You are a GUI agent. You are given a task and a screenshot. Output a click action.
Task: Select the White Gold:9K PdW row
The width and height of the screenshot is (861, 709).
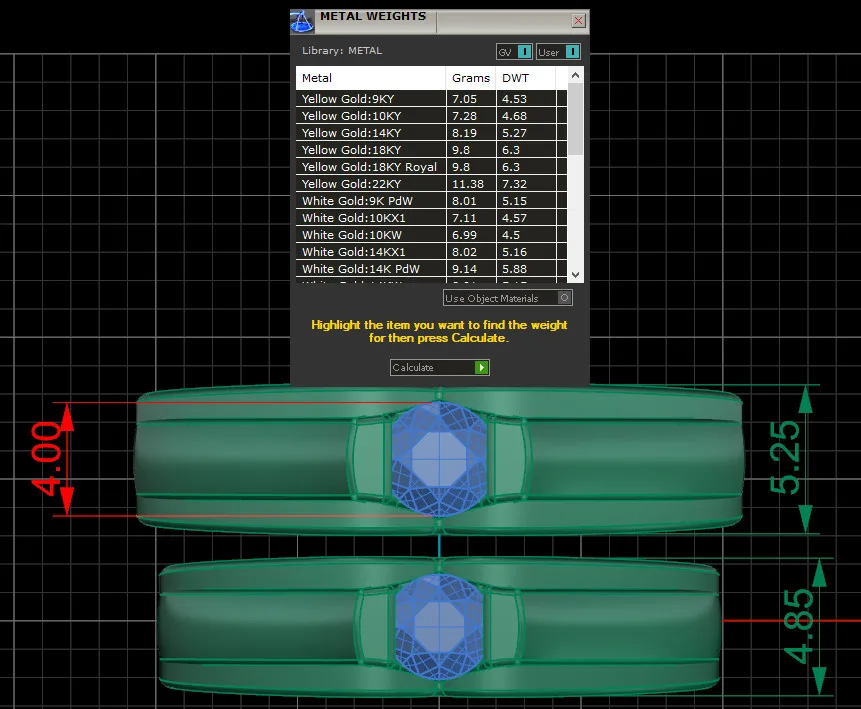coord(432,201)
